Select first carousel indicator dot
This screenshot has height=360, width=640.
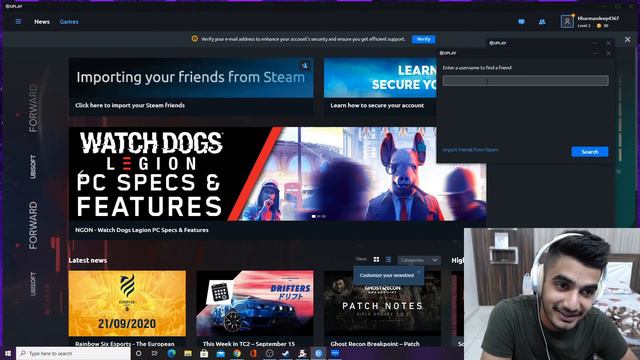(x=313, y=216)
